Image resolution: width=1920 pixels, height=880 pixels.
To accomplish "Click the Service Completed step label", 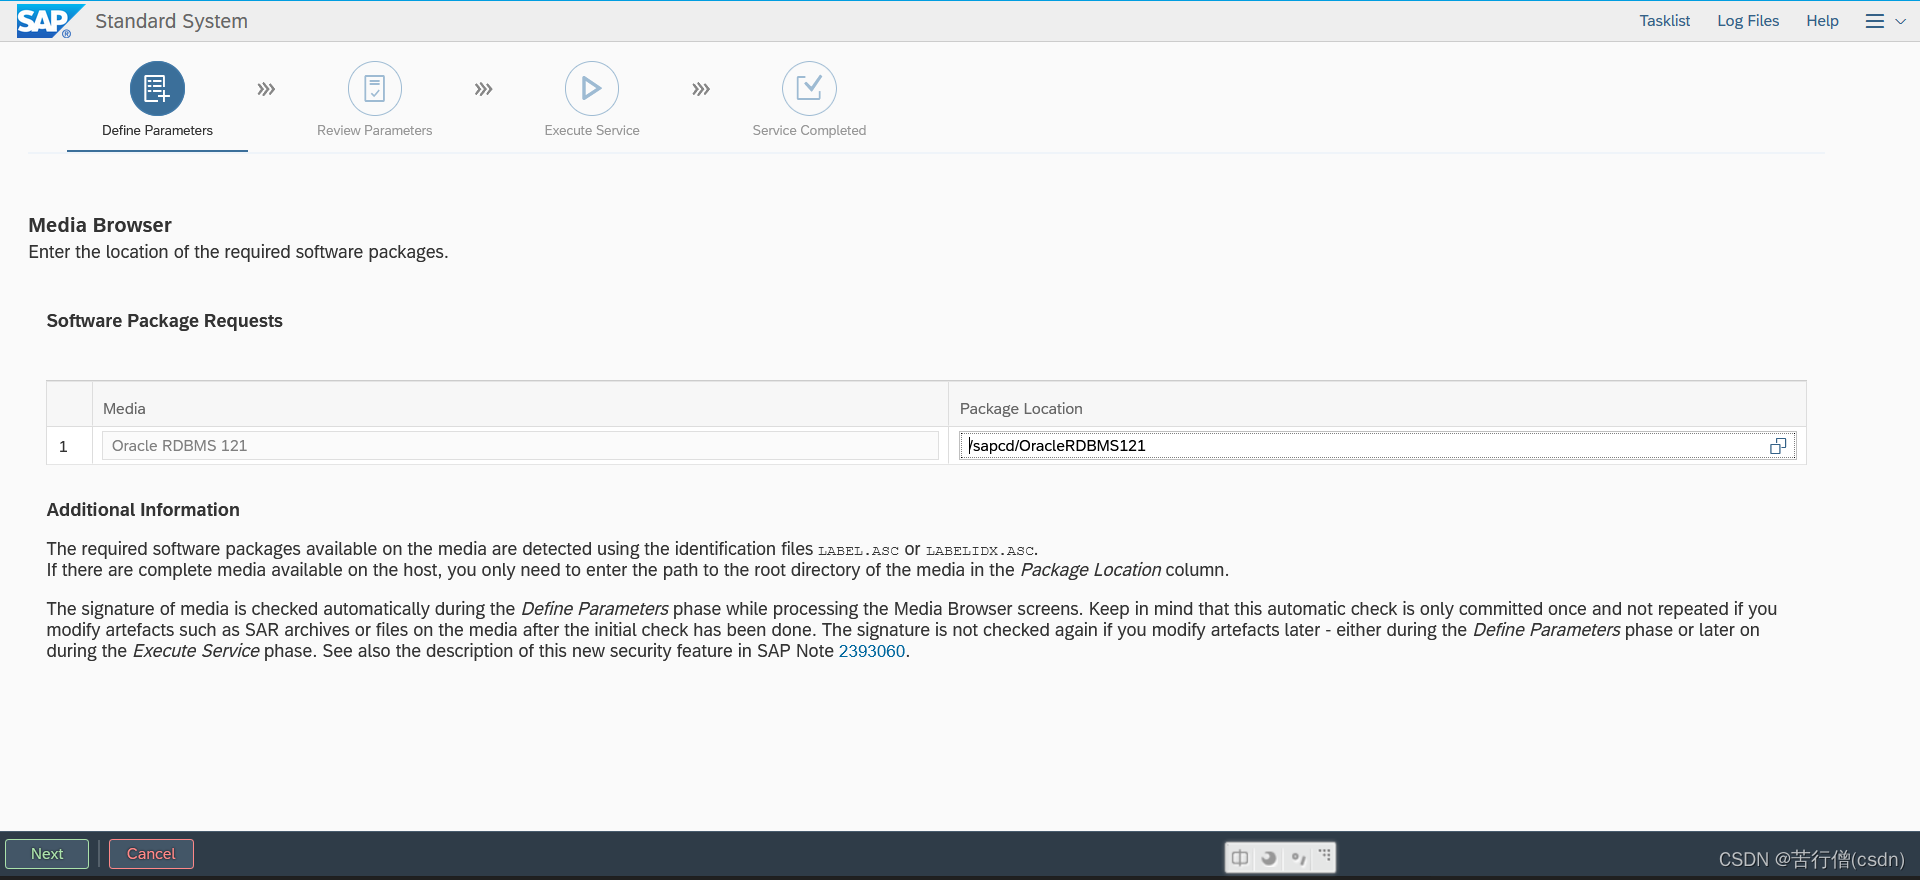I will [x=809, y=130].
